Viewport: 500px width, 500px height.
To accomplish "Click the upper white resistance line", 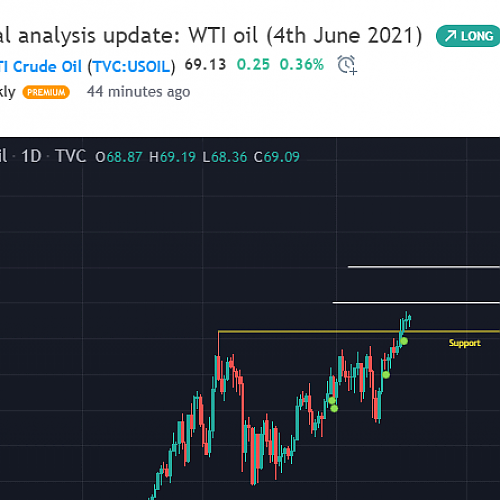I will (x=424, y=267).
